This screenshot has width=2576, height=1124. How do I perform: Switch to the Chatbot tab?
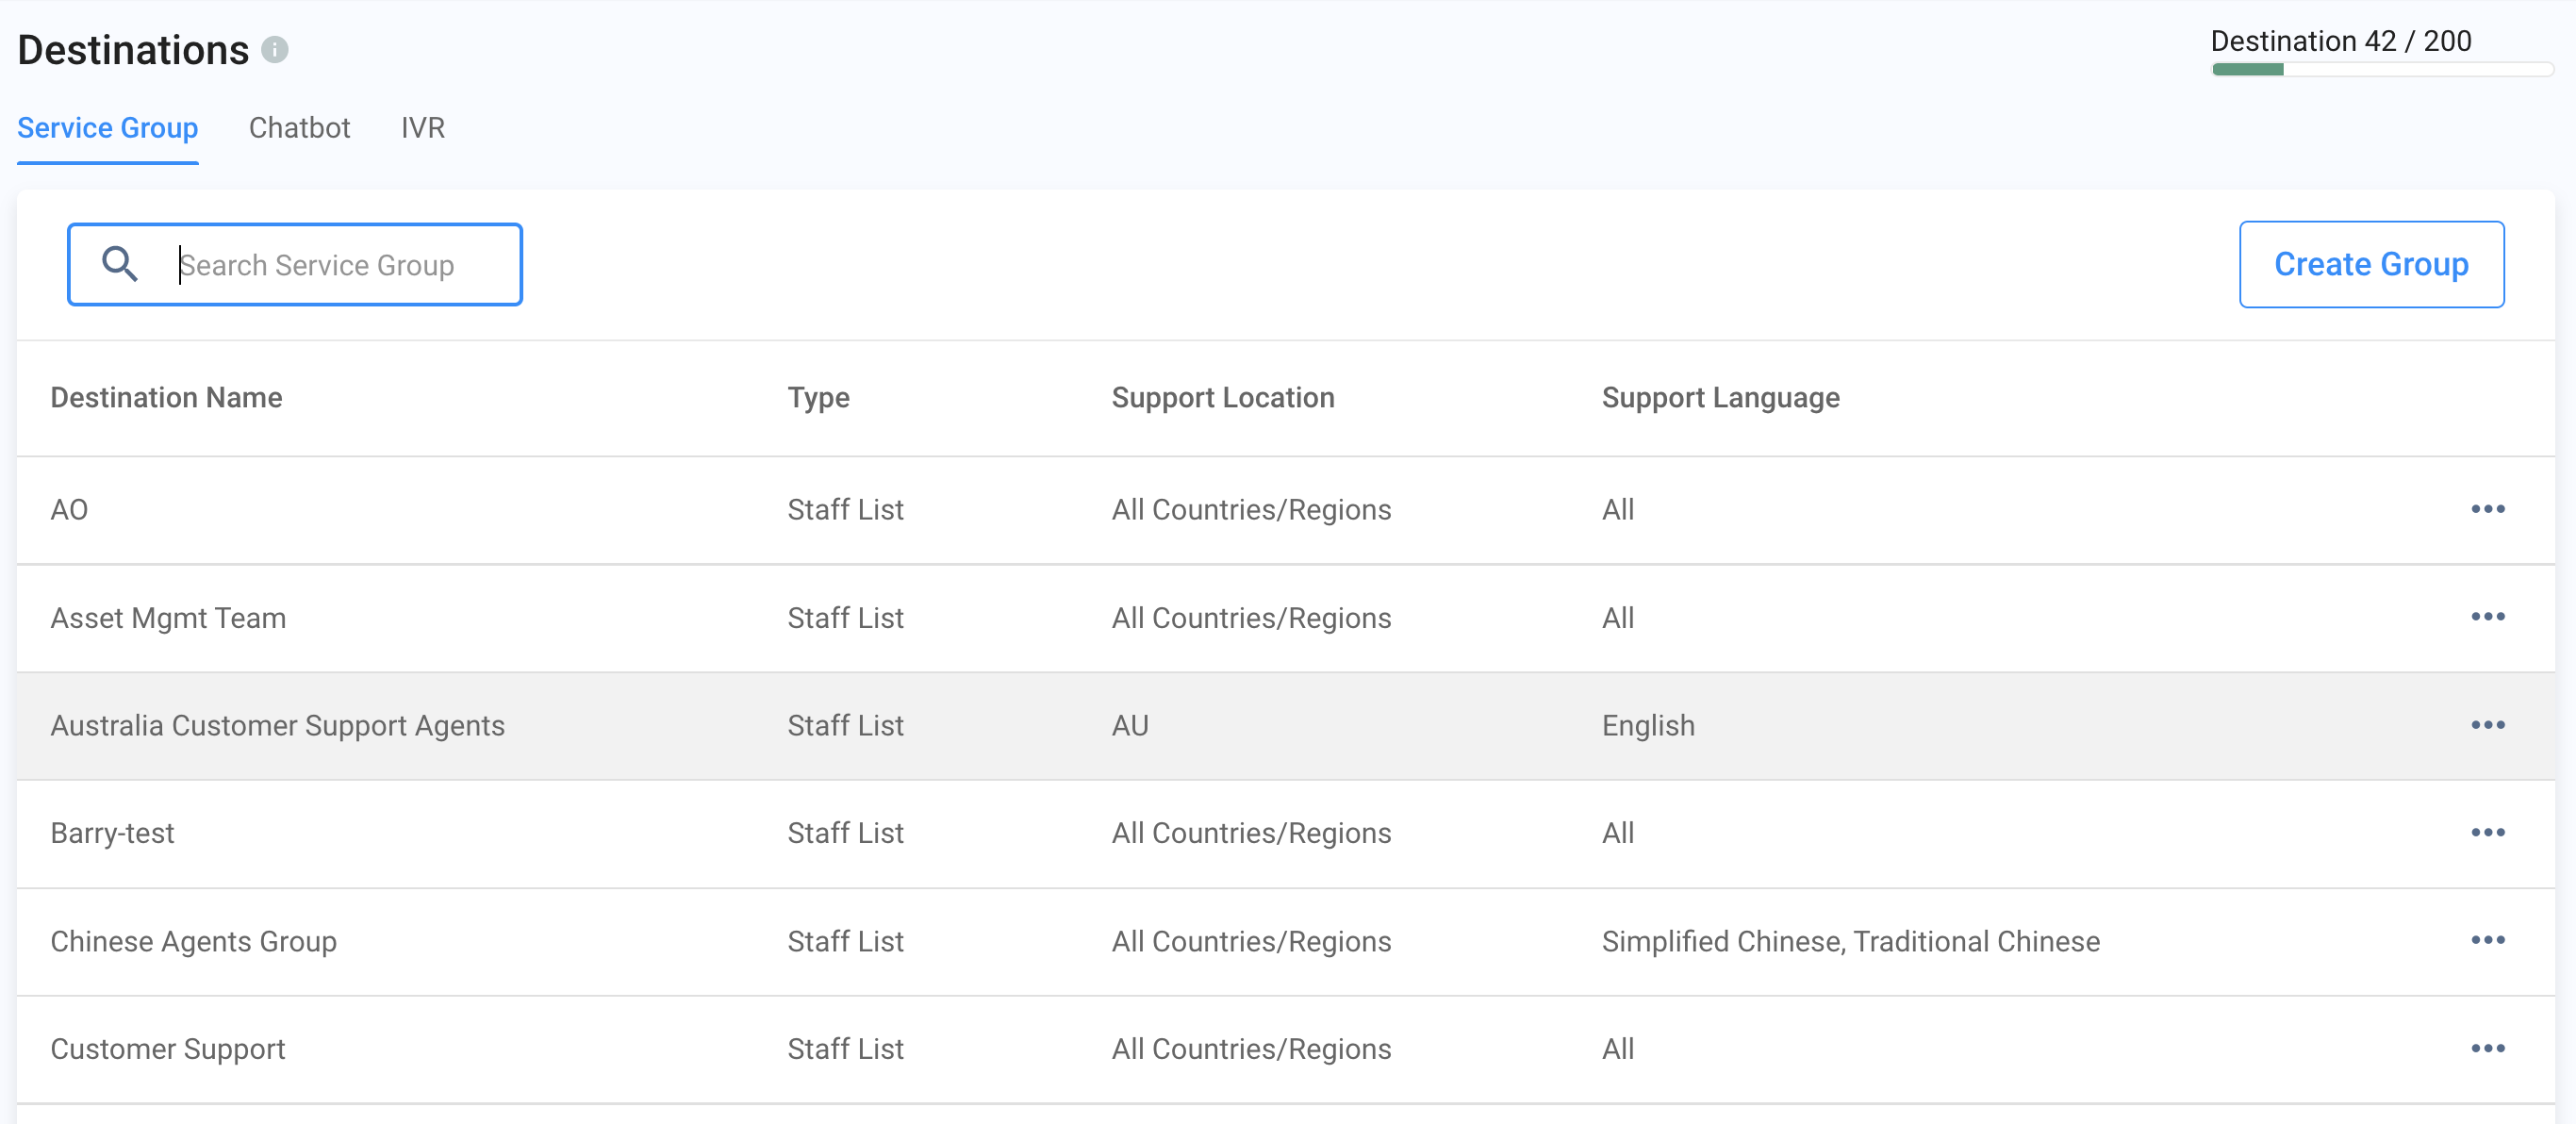299,128
